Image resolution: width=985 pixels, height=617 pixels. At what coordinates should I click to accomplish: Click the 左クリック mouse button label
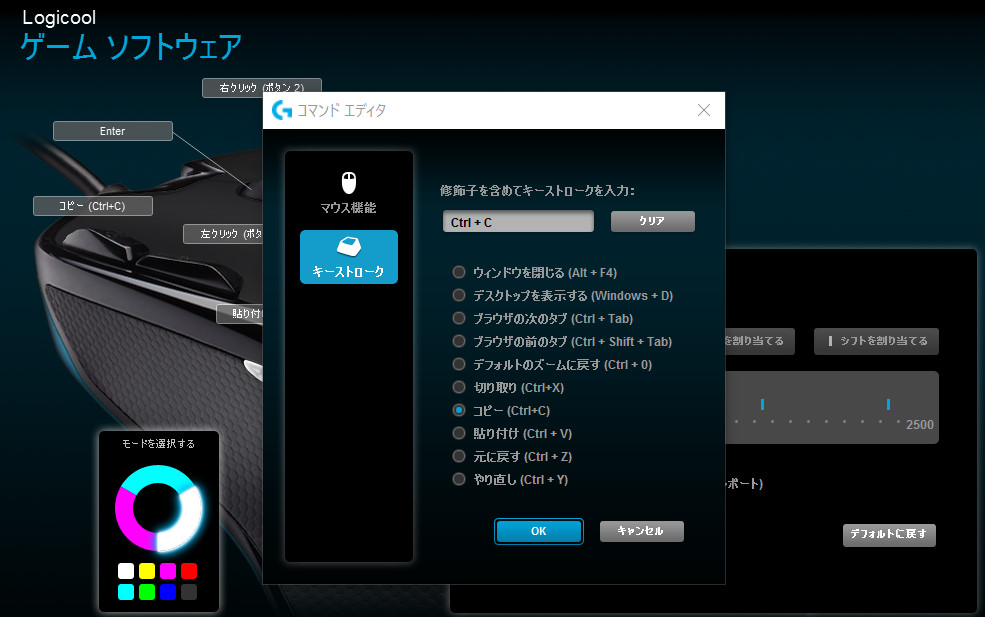pyautogui.click(x=224, y=234)
